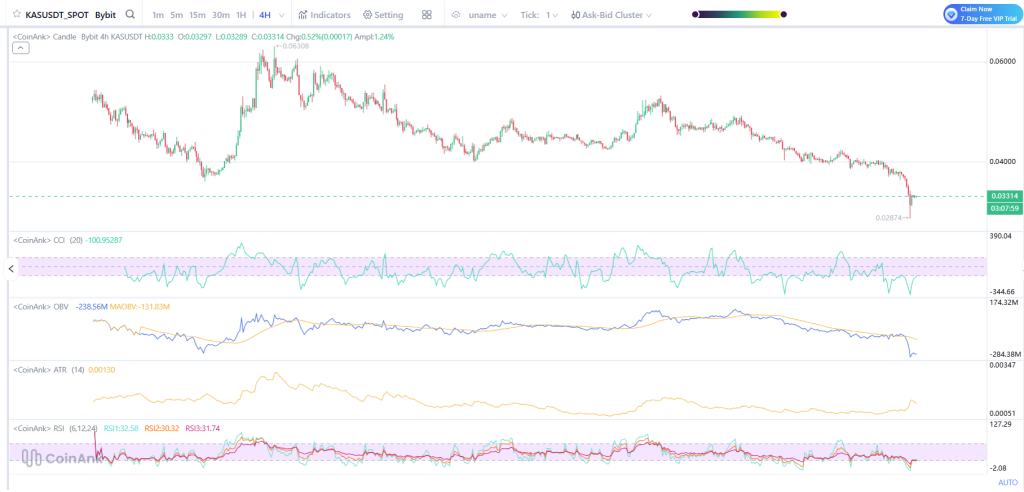Screen dimensions: 1024x492
Task: Switch to the 1H timeframe
Action: [241, 14]
